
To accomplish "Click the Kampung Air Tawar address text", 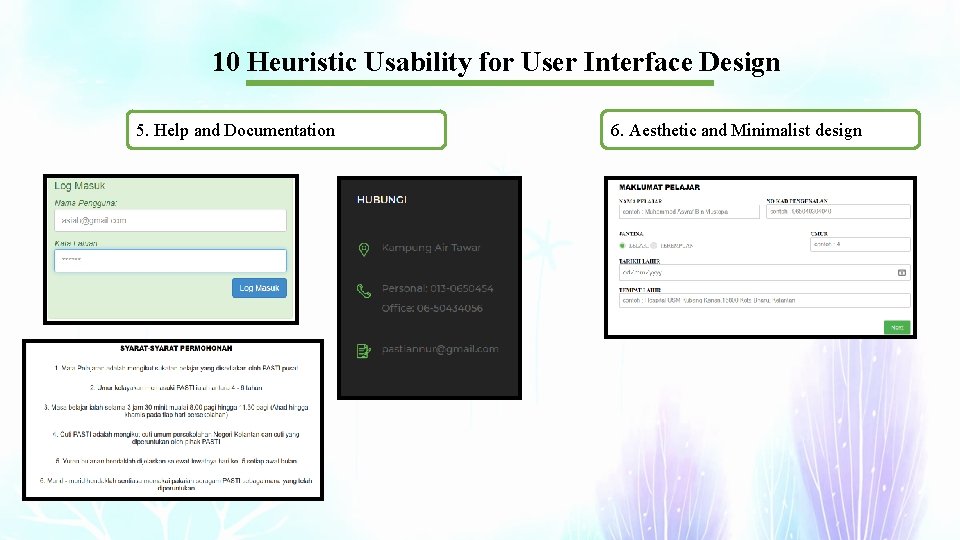I will coord(432,247).
